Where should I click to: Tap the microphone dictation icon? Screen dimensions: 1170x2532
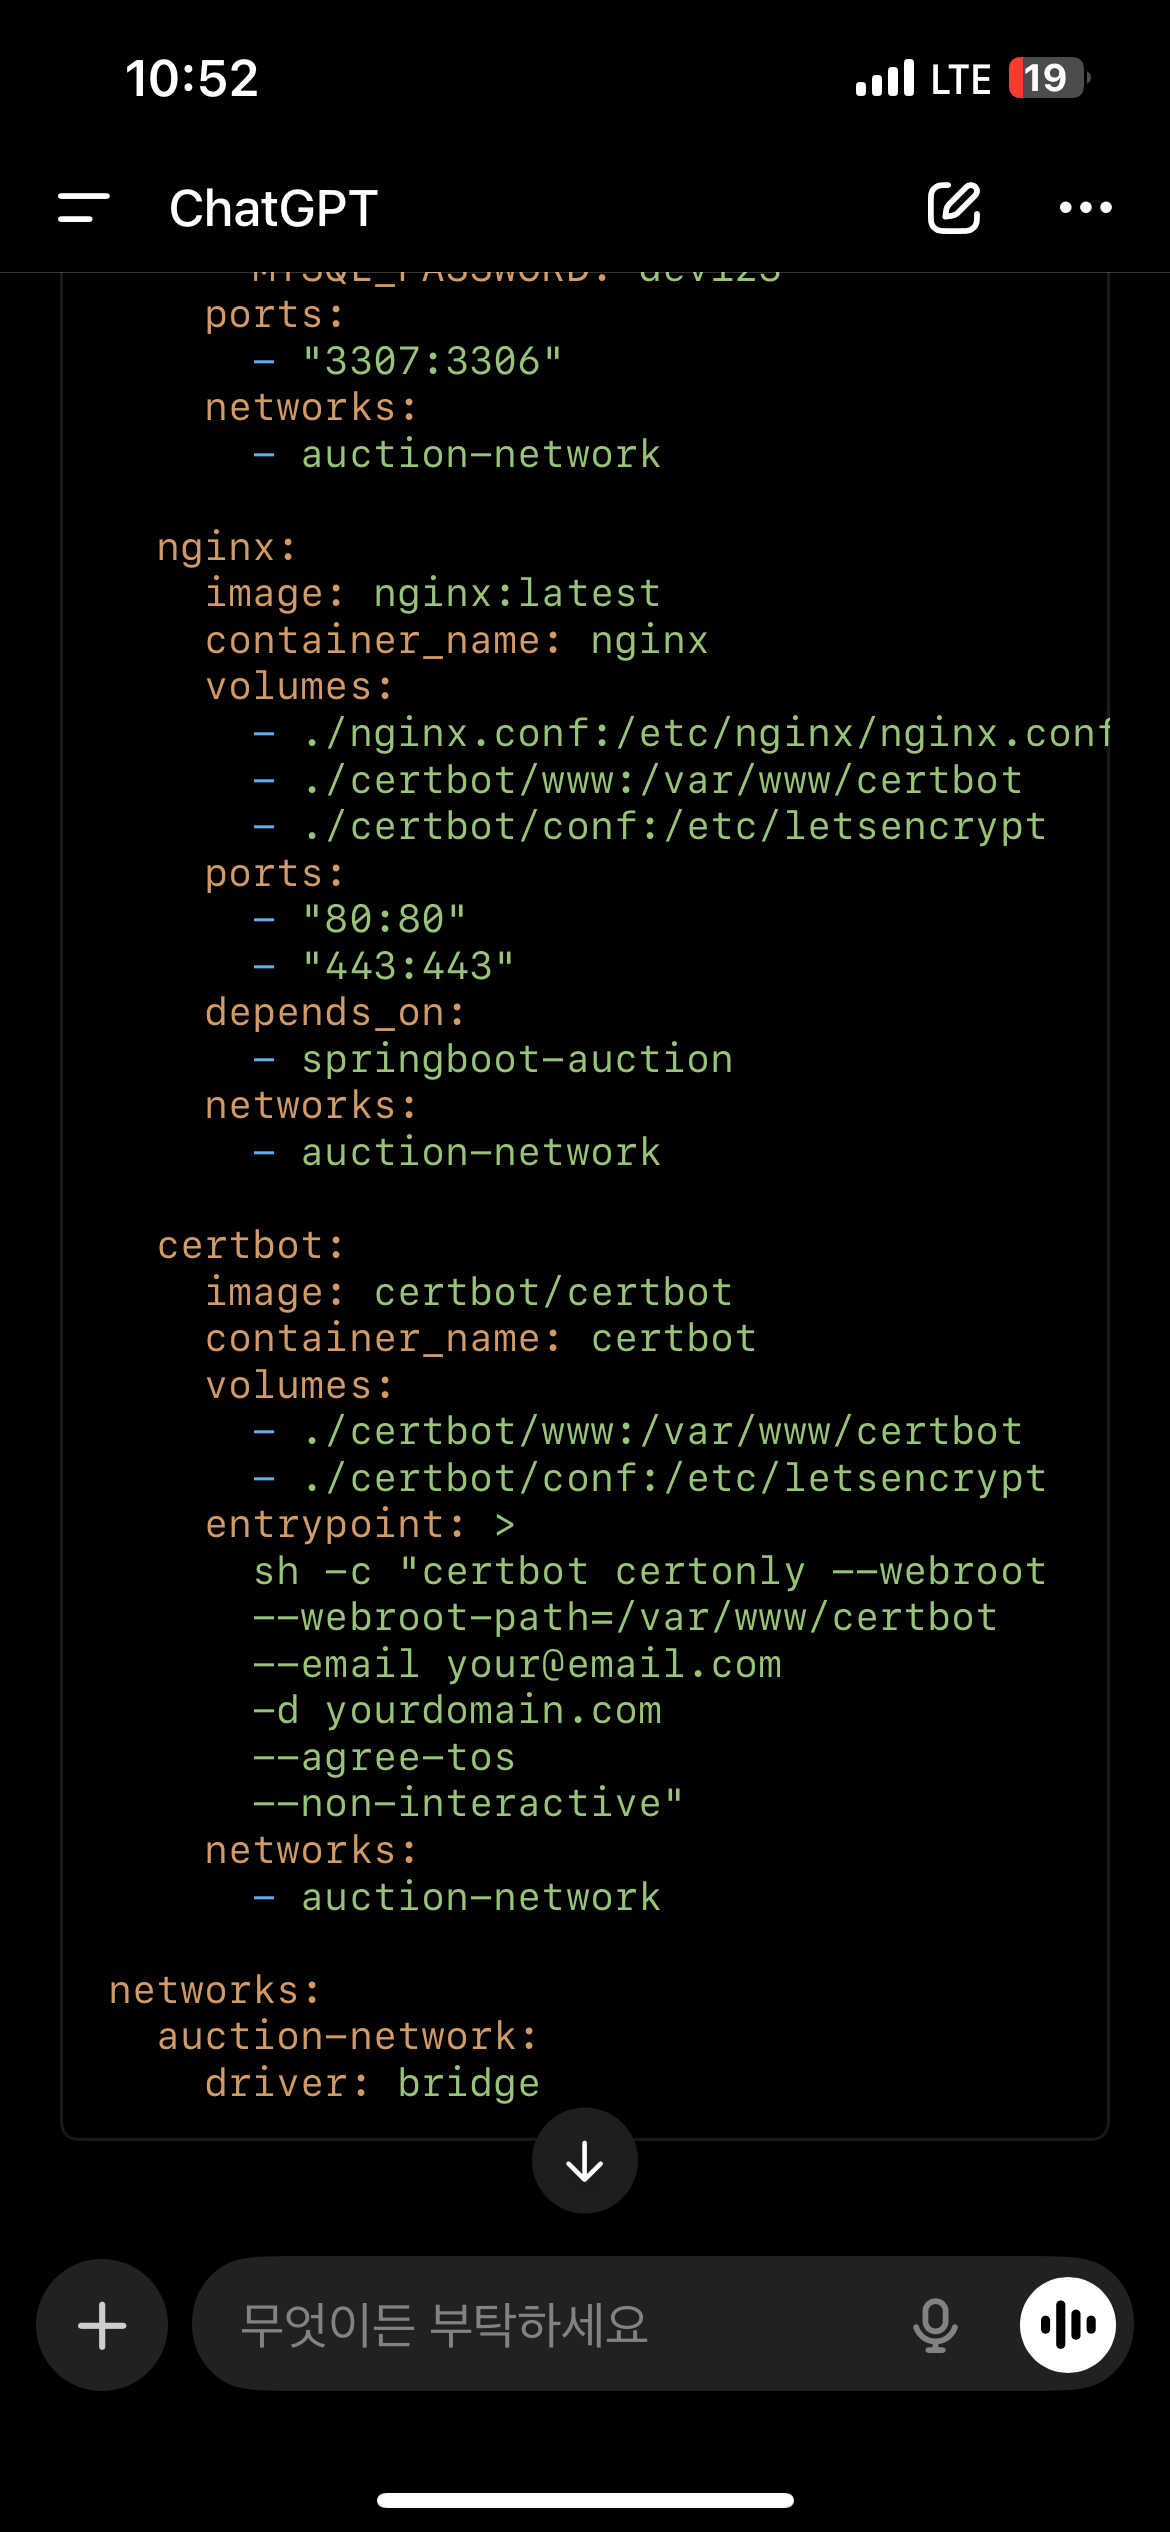coord(935,2324)
